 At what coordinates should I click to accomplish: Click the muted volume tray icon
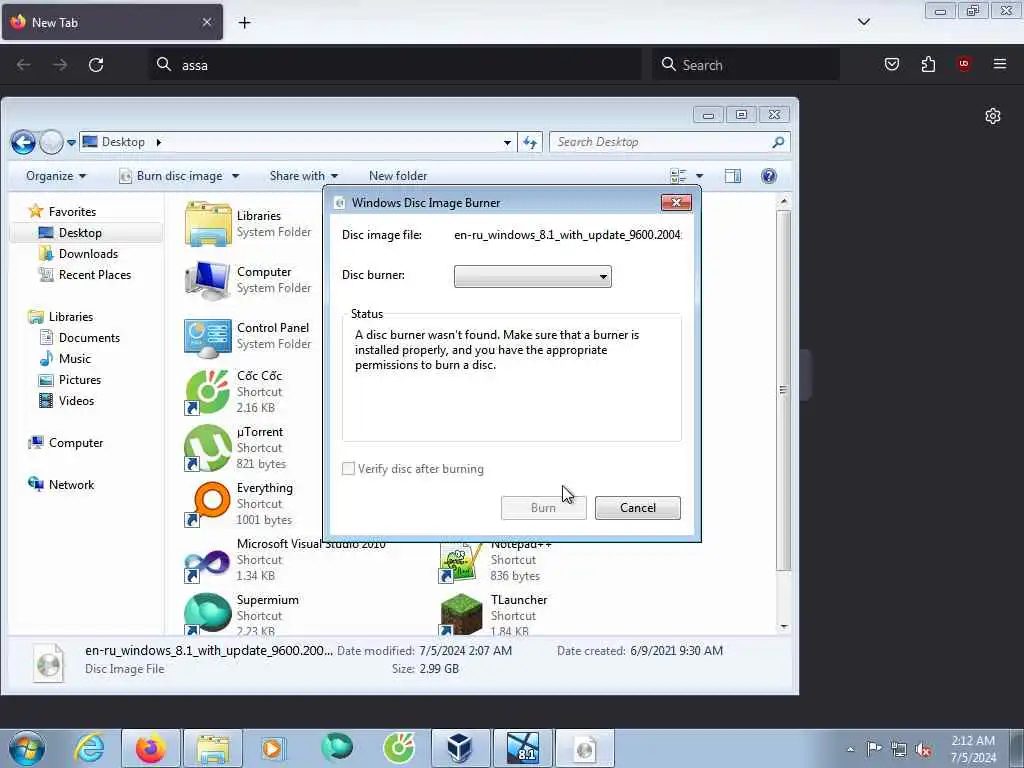923,750
